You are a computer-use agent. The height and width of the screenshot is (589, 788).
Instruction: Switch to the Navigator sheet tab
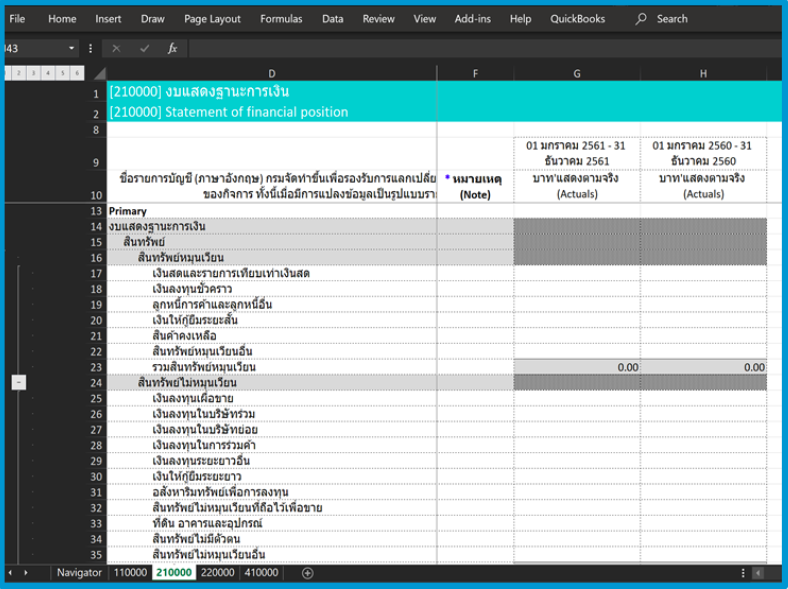tap(79, 572)
